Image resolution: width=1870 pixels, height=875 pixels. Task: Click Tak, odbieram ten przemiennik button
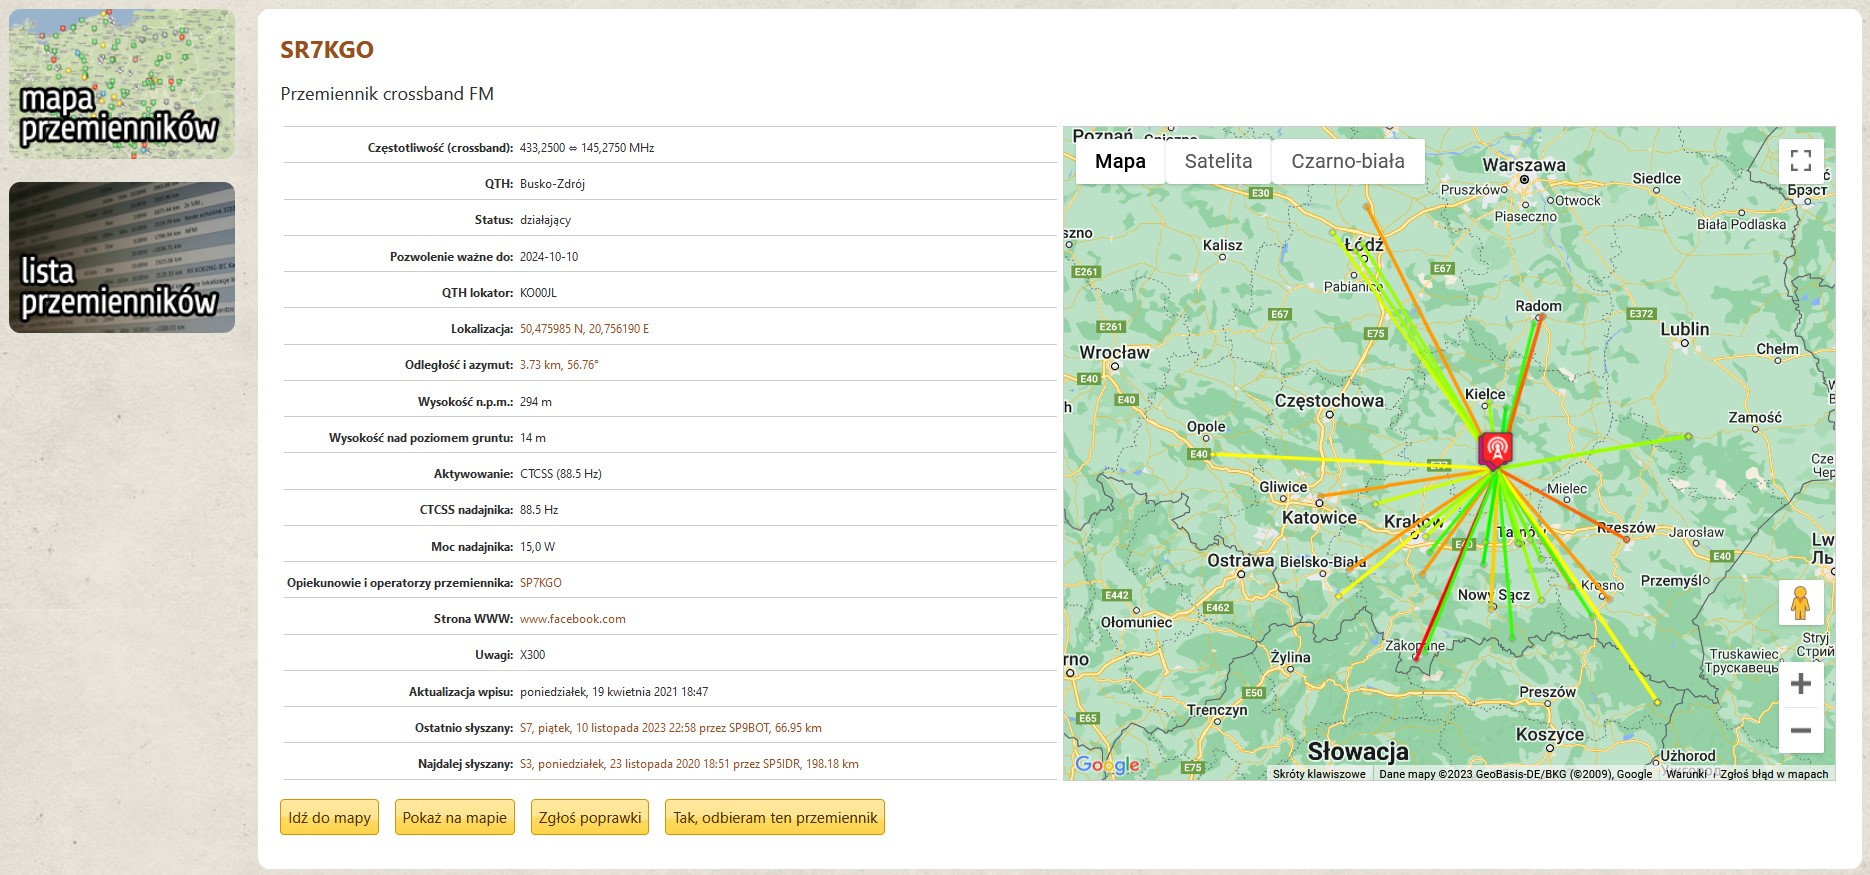[774, 817]
